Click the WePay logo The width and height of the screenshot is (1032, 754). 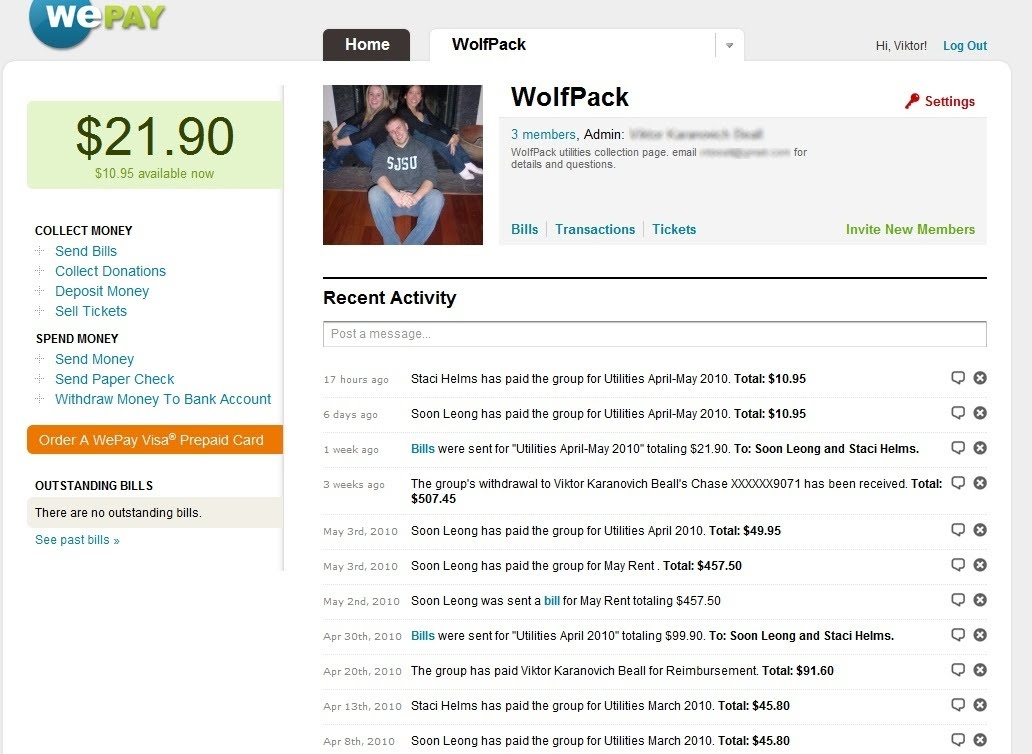tap(97, 22)
